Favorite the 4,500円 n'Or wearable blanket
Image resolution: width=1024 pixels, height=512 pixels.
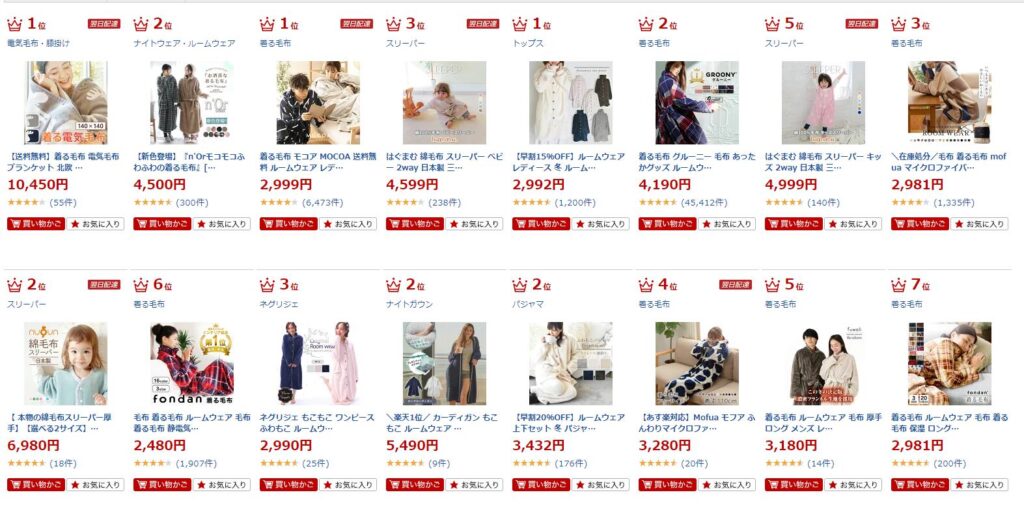221,224
